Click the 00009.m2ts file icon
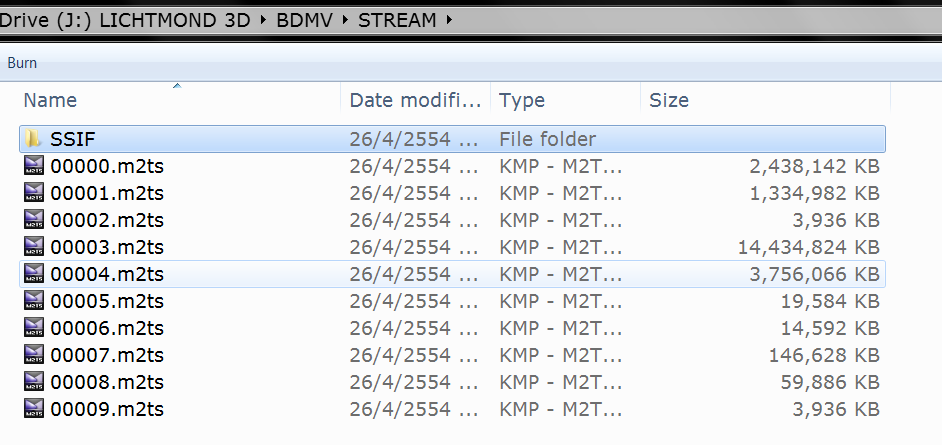The width and height of the screenshot is (942, 445). tap(34, 409)
